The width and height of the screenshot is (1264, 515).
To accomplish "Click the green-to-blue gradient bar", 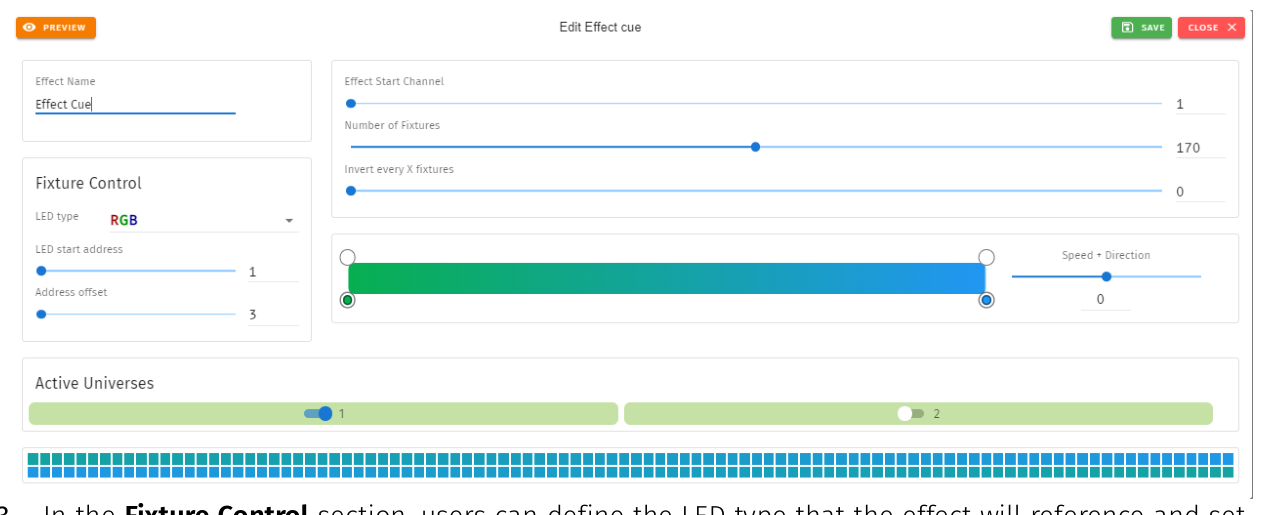I will (667, 279).
